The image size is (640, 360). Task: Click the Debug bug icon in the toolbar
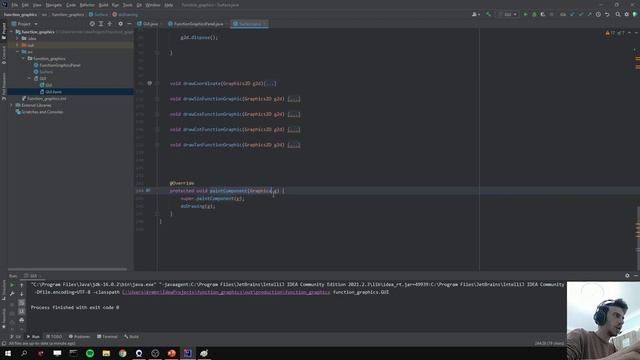(534, 14)
